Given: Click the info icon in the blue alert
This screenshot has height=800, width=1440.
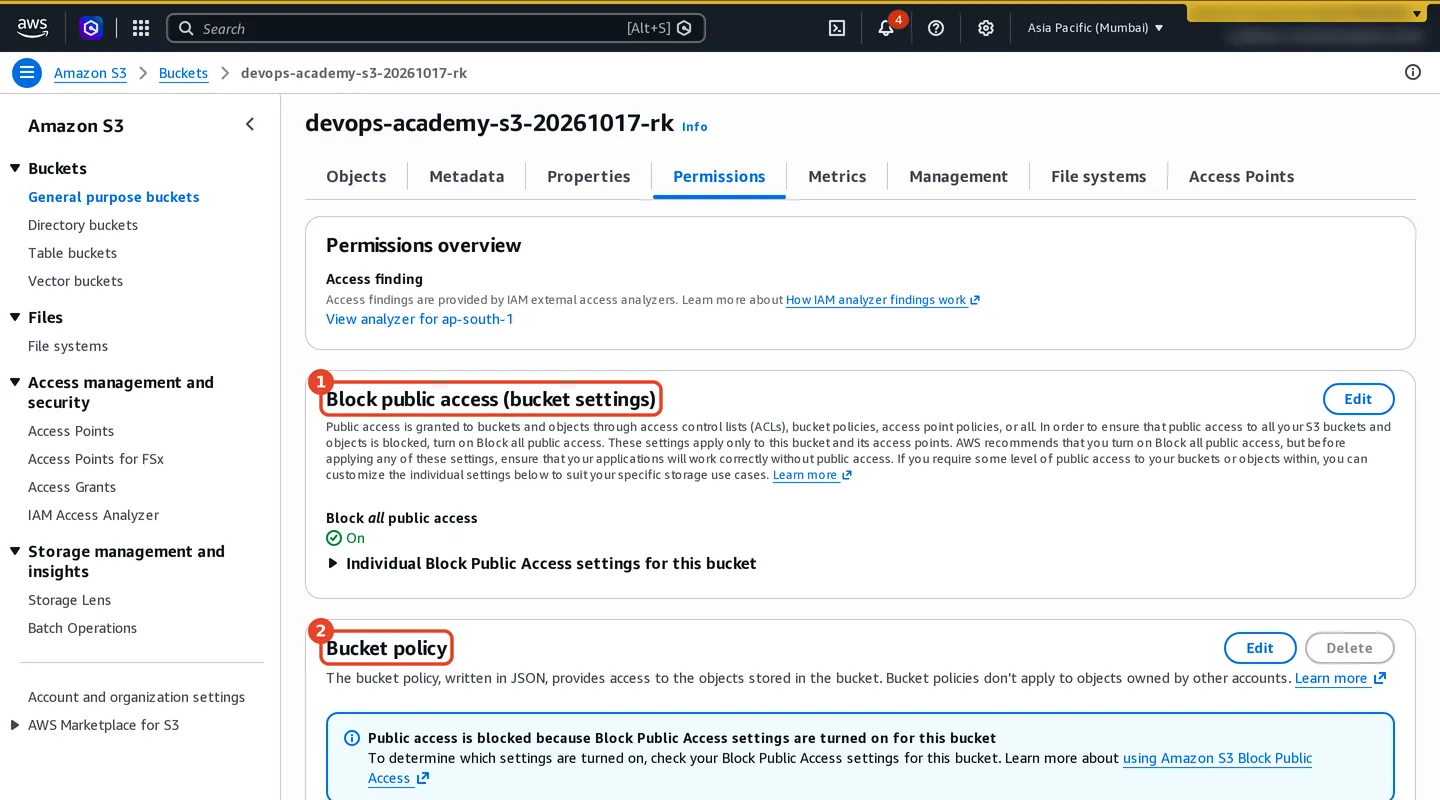Looking at the screenshot, I should (x=352, y=738).
